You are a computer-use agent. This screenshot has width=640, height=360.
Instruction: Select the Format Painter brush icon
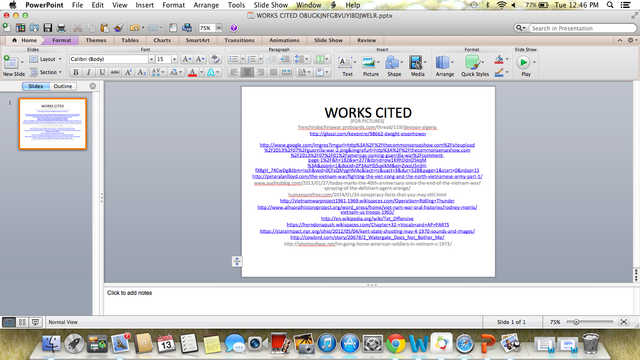pos(119,28)
